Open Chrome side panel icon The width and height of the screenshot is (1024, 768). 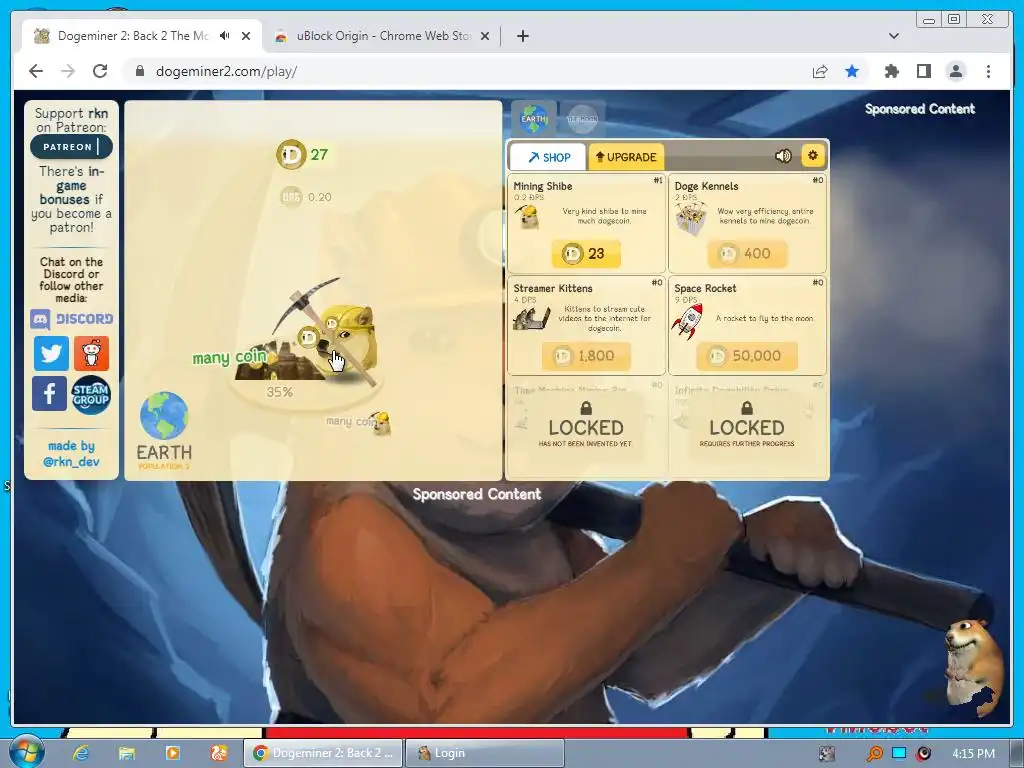click(923, 71)
